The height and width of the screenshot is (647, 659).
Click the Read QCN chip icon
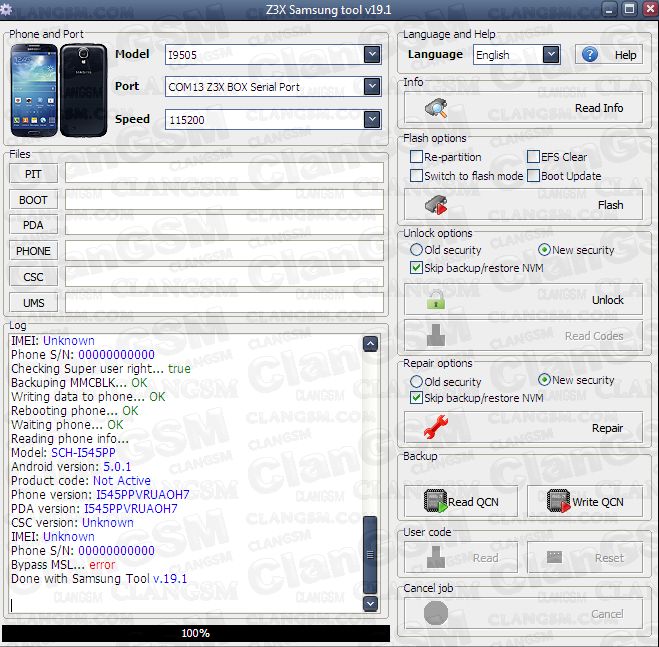(435, 501)
